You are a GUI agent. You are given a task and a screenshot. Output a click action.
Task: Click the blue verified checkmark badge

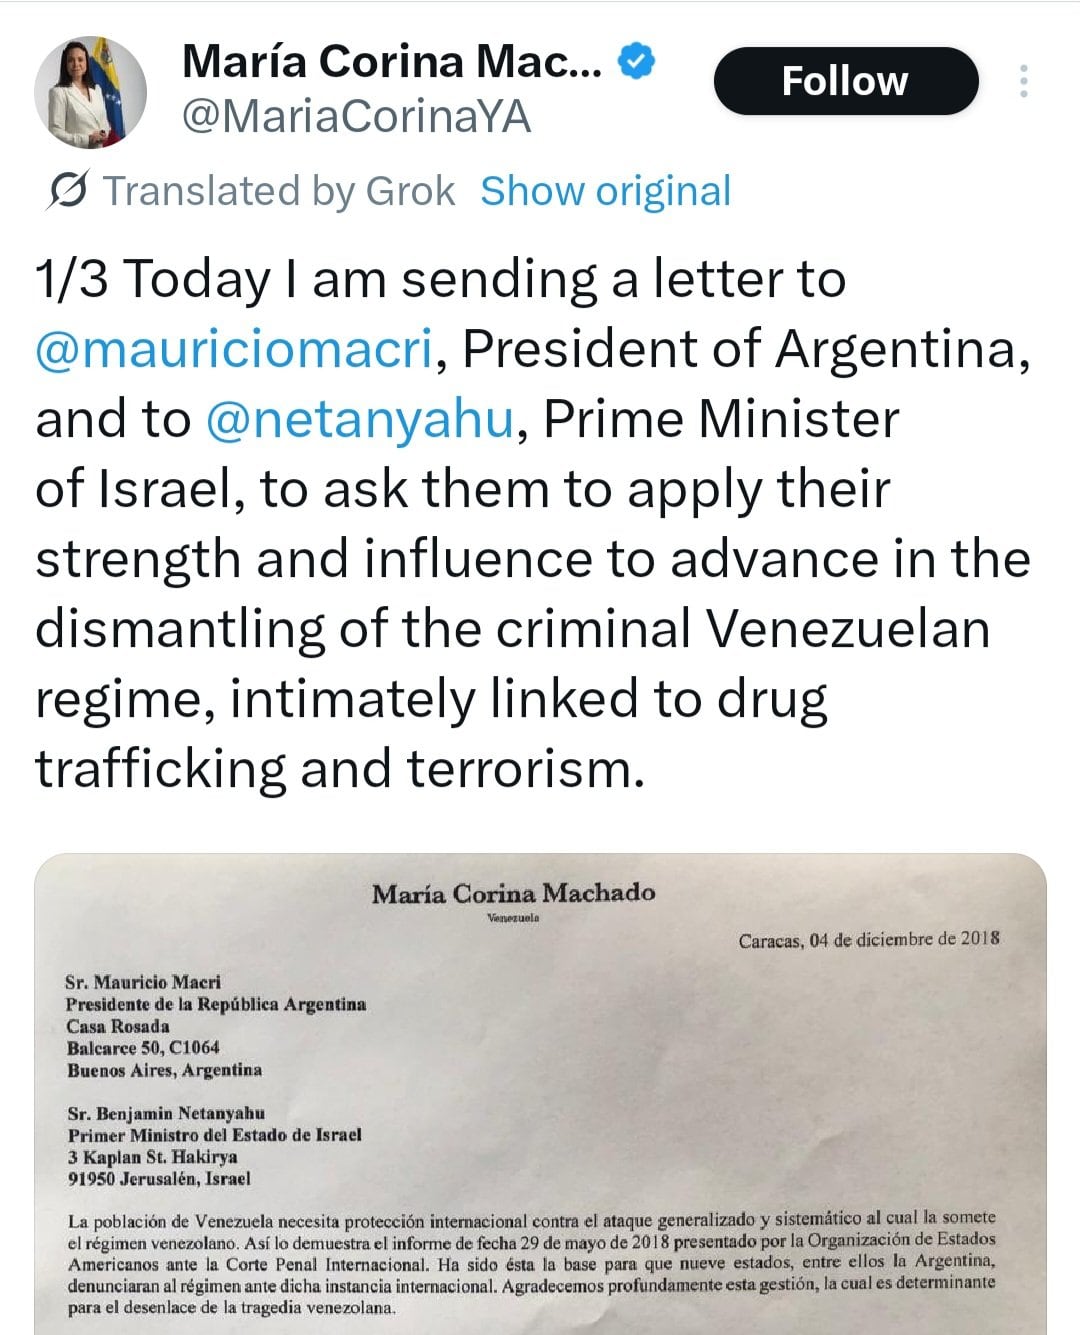click(x=637, y=62)
